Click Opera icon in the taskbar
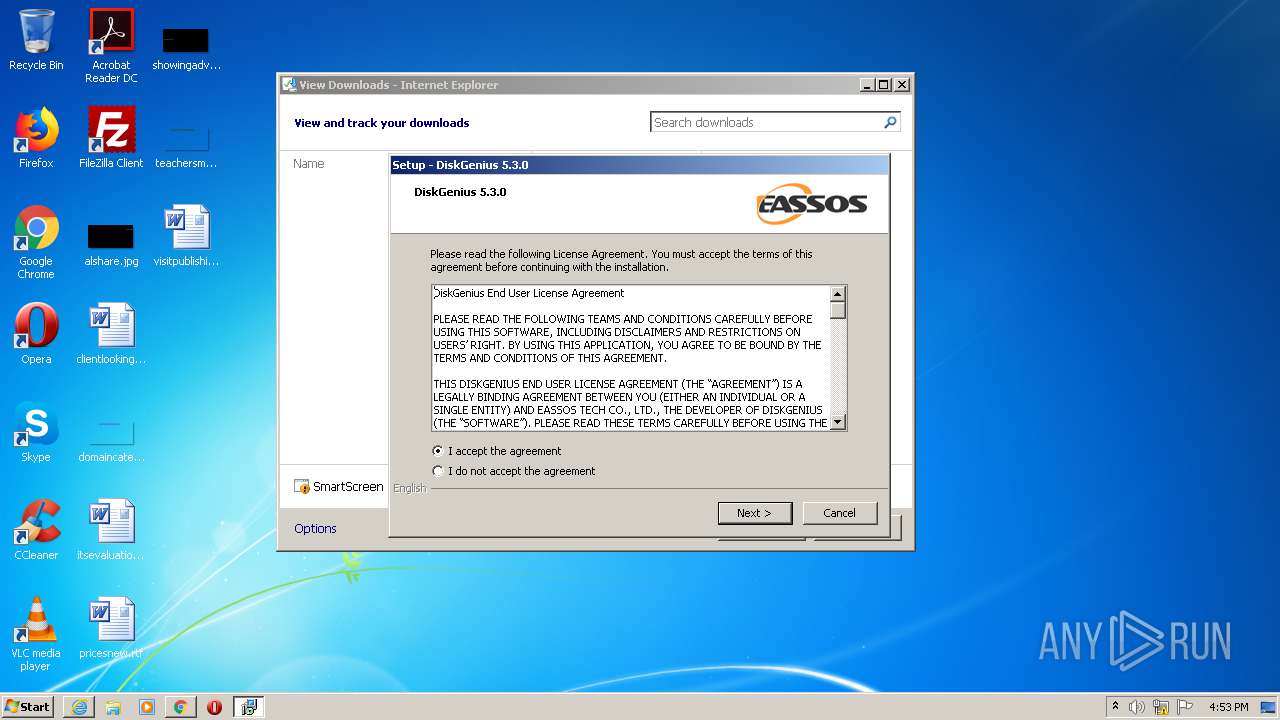Image resolution: width=1280 pixels, height=720 pixels. point(214,707)
